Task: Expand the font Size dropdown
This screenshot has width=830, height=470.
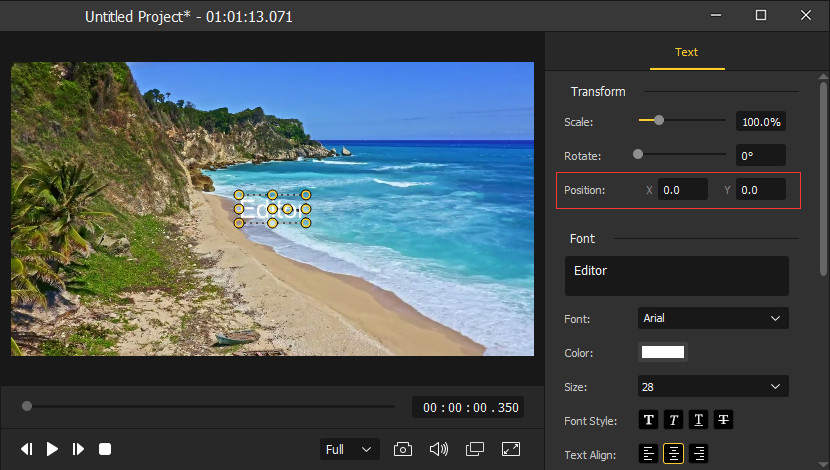Action: click(713, 386)
